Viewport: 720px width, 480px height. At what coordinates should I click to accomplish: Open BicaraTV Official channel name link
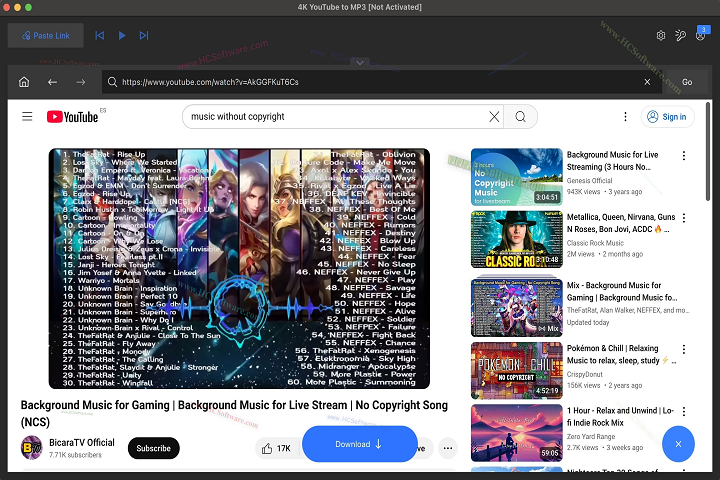point(82,442)
